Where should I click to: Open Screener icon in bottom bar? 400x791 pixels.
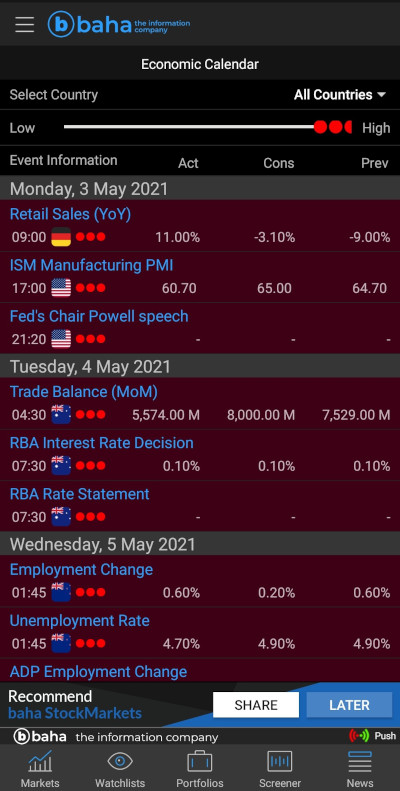280,761
